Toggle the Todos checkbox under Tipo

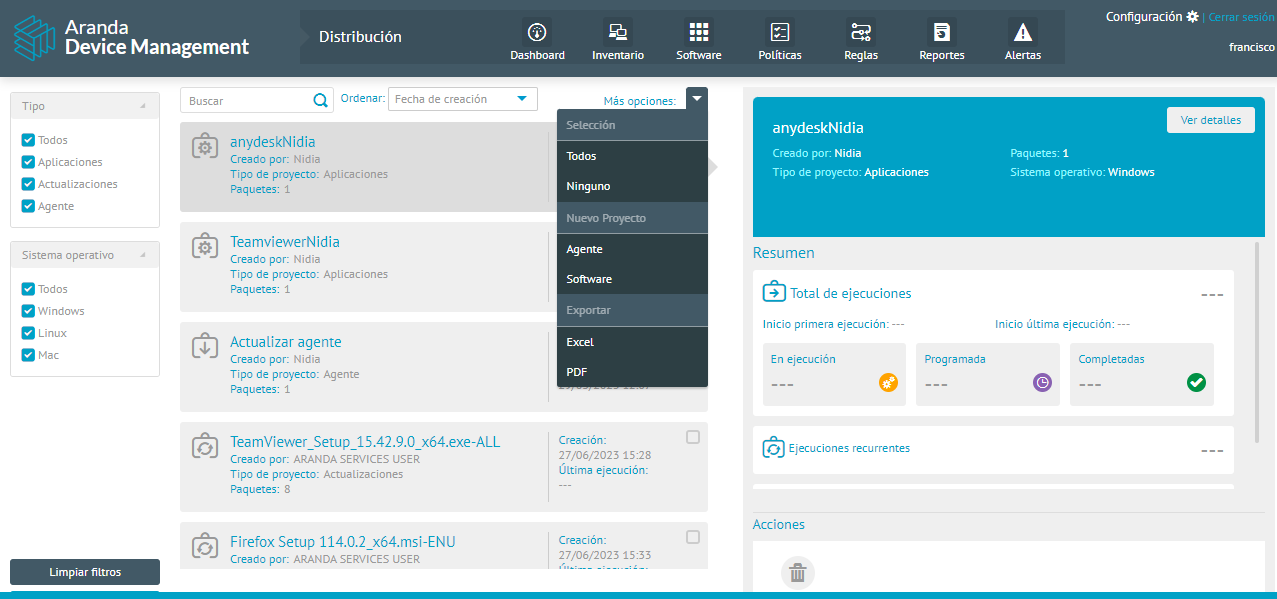[28, 140]
